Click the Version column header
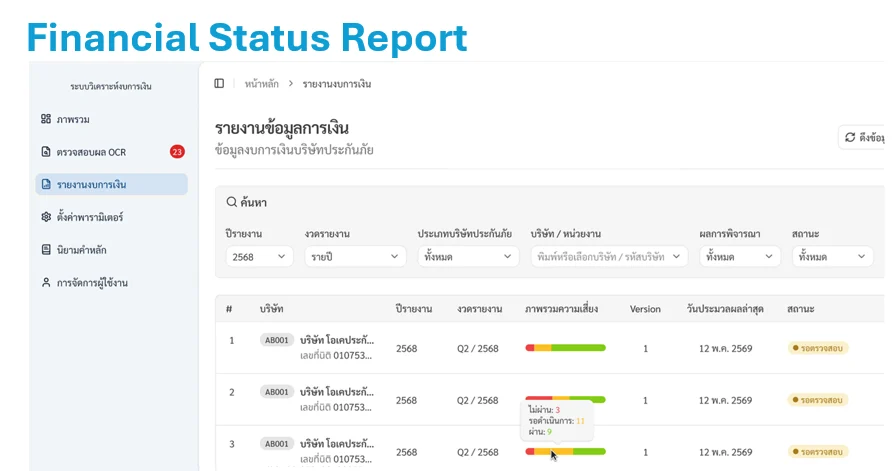This screenshot has height=471, width=894. point(645,309)
